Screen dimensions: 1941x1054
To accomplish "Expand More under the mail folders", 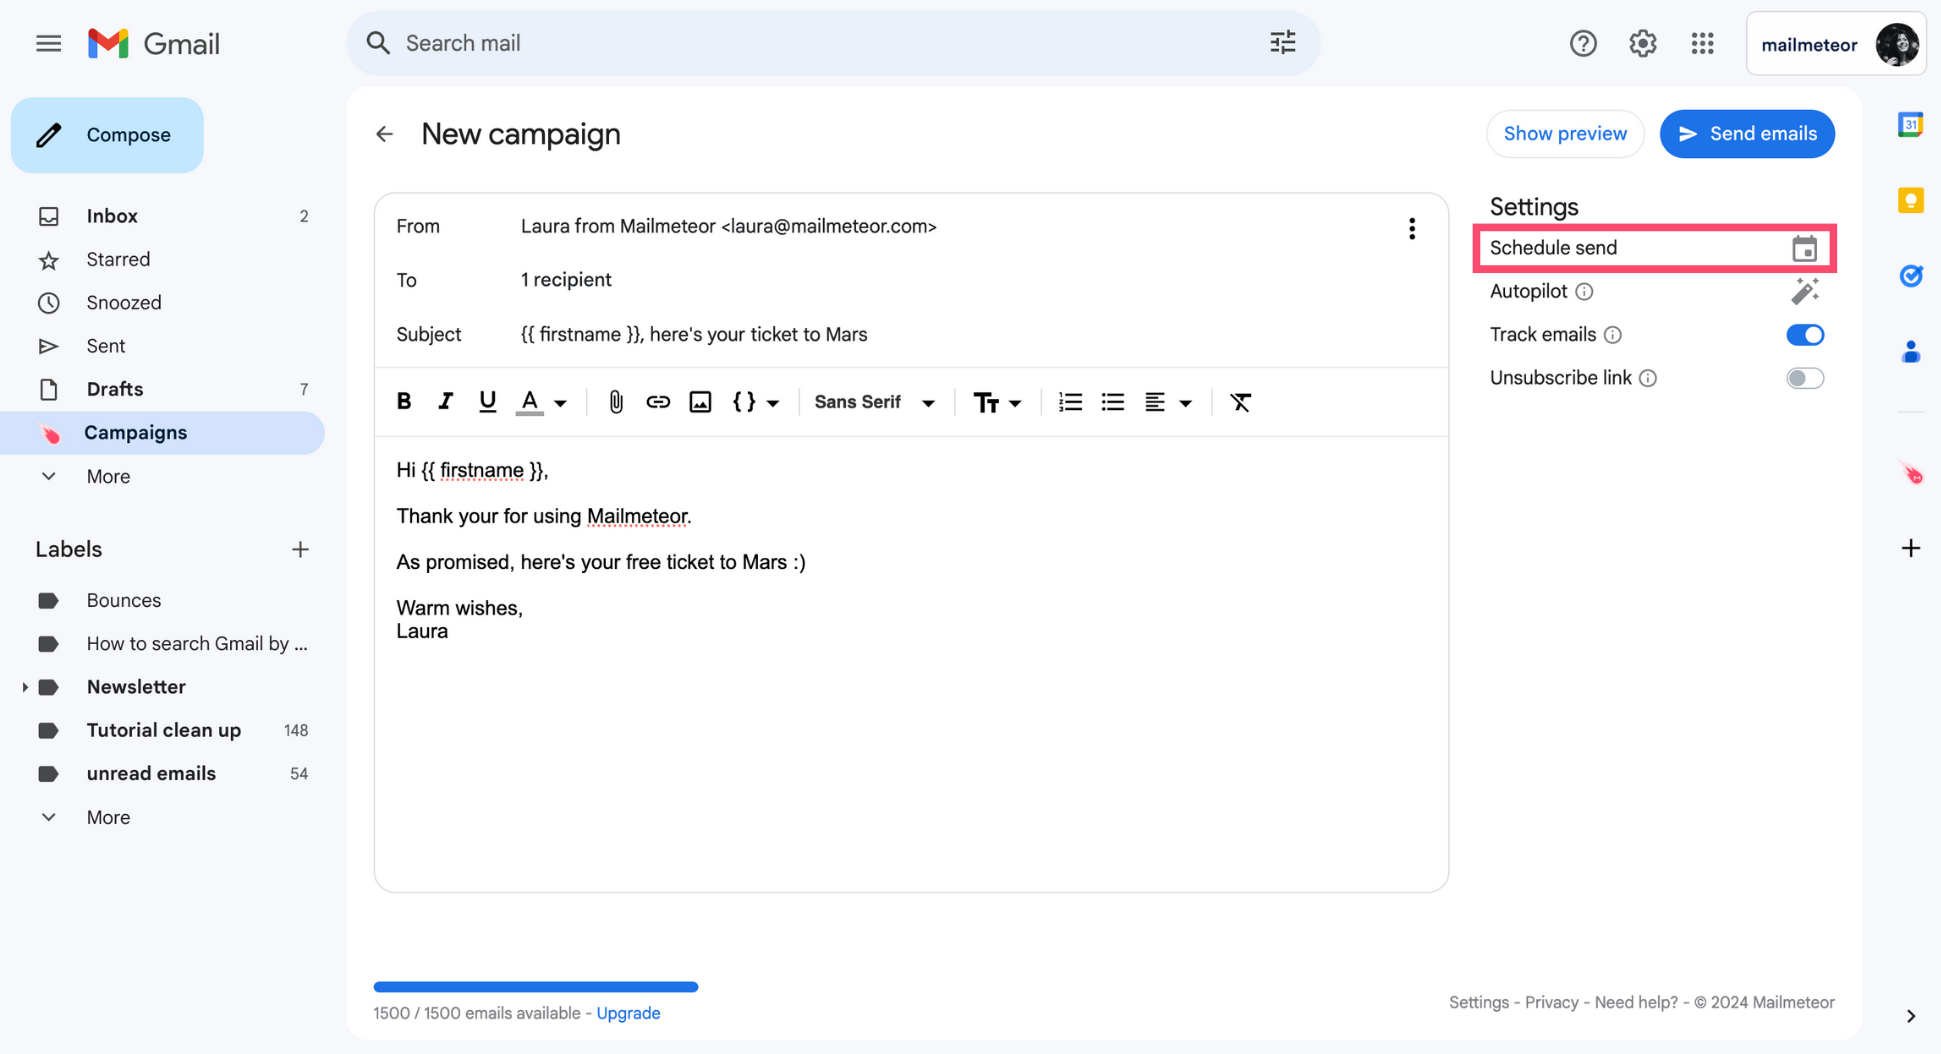I will [x=108, y=477].
